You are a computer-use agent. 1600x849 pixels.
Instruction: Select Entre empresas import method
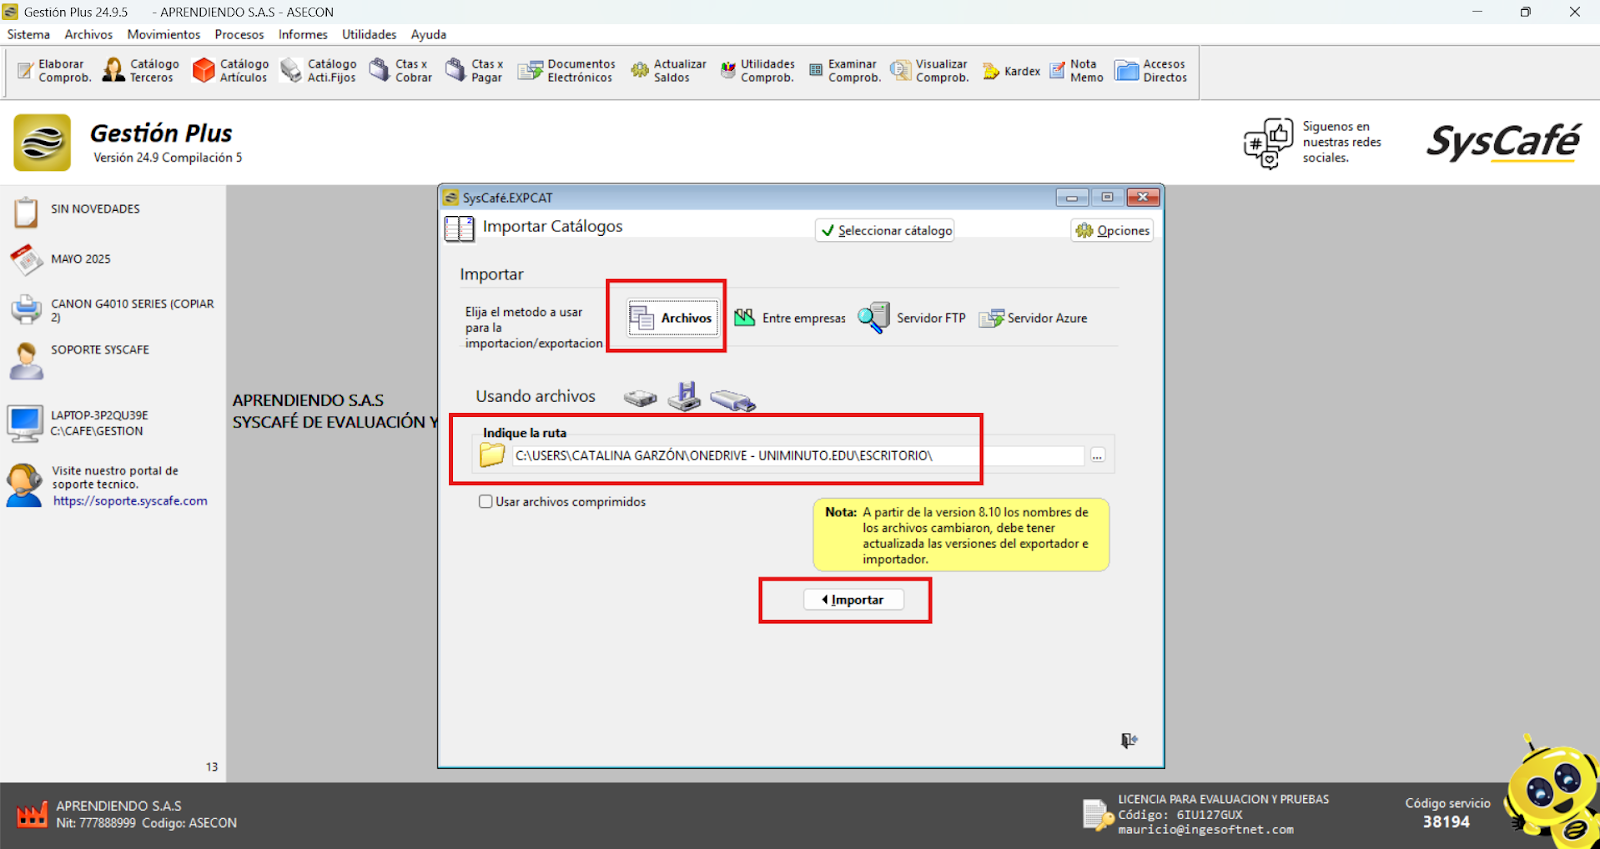pos(790,318)
